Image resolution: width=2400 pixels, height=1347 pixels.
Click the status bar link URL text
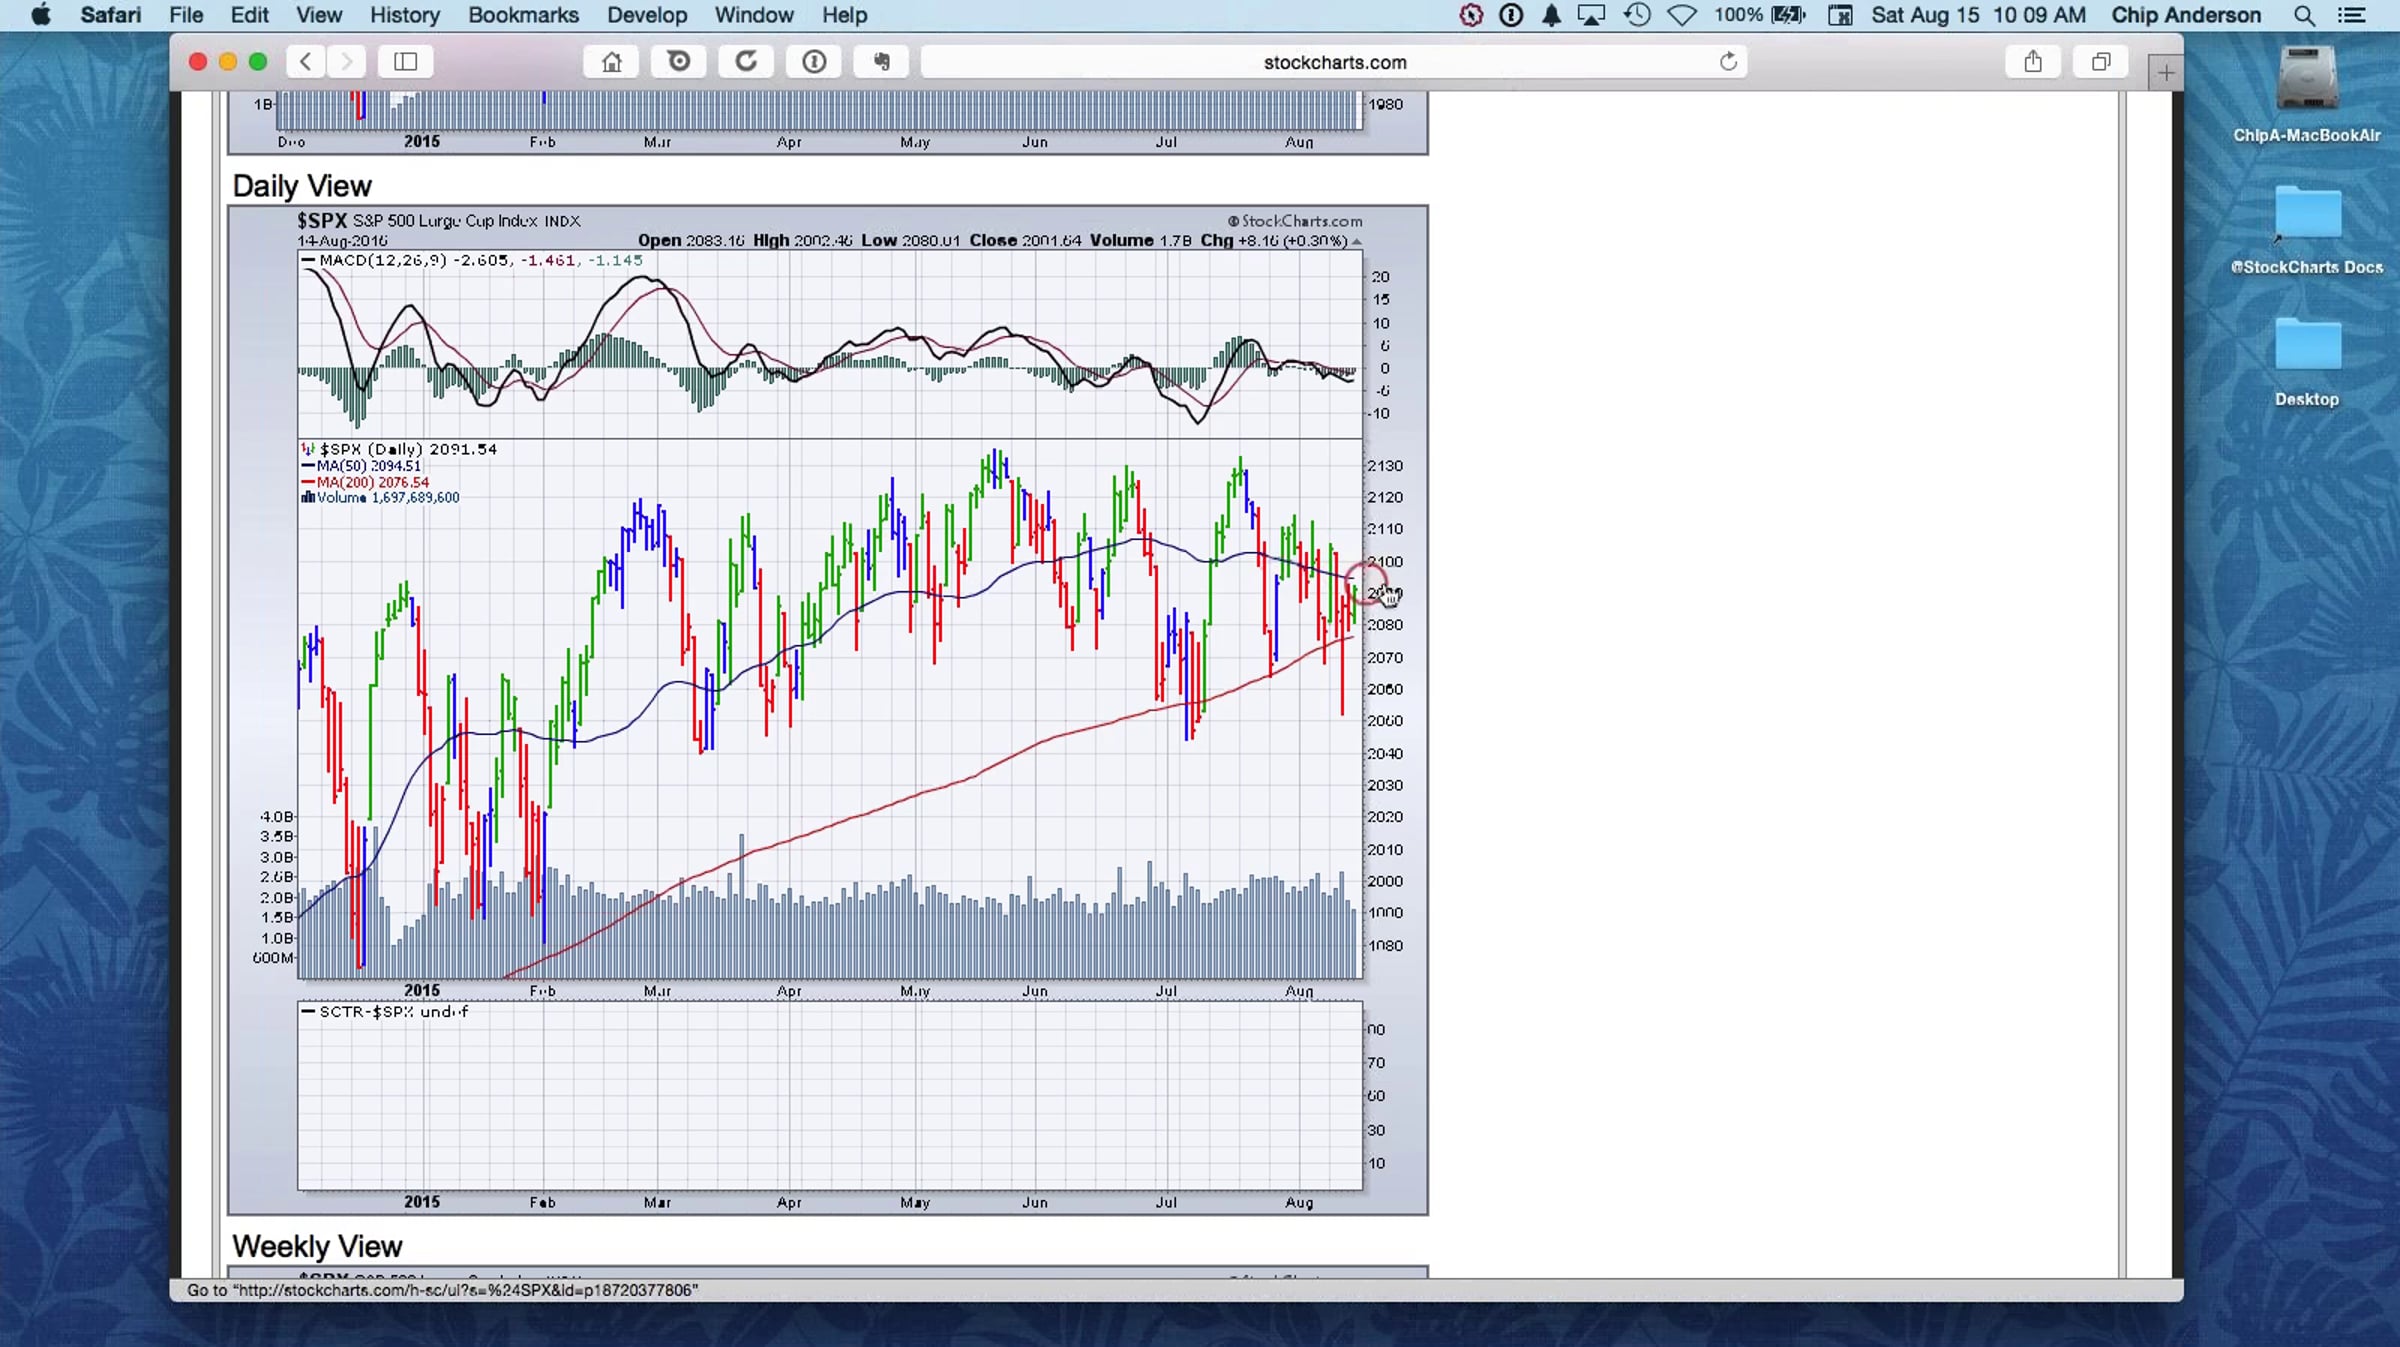442,1290
